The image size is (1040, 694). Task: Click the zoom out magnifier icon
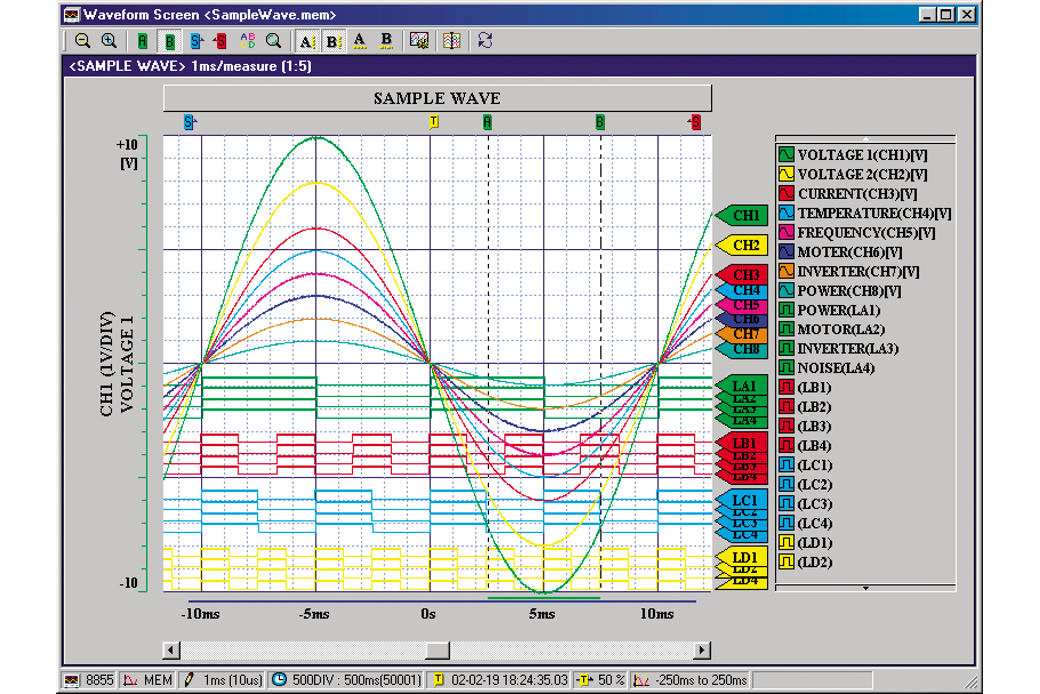click(83, 41)
